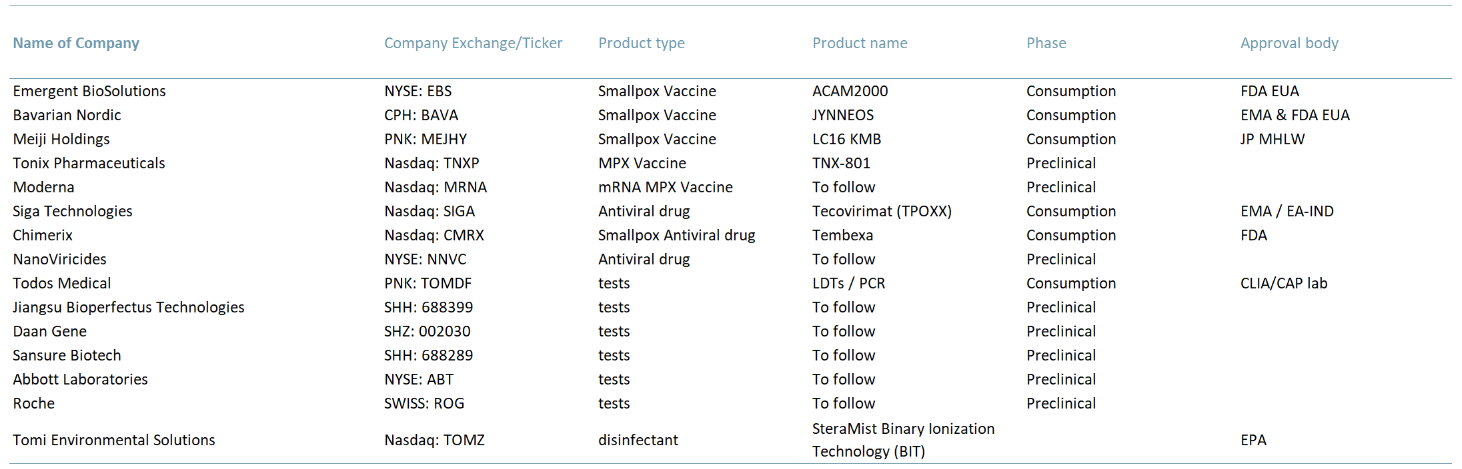Click Jiangsu Bioperfectus Technologies name
Image resolution: width=1462 pixels, height=469 pixels.
(128, 307)
